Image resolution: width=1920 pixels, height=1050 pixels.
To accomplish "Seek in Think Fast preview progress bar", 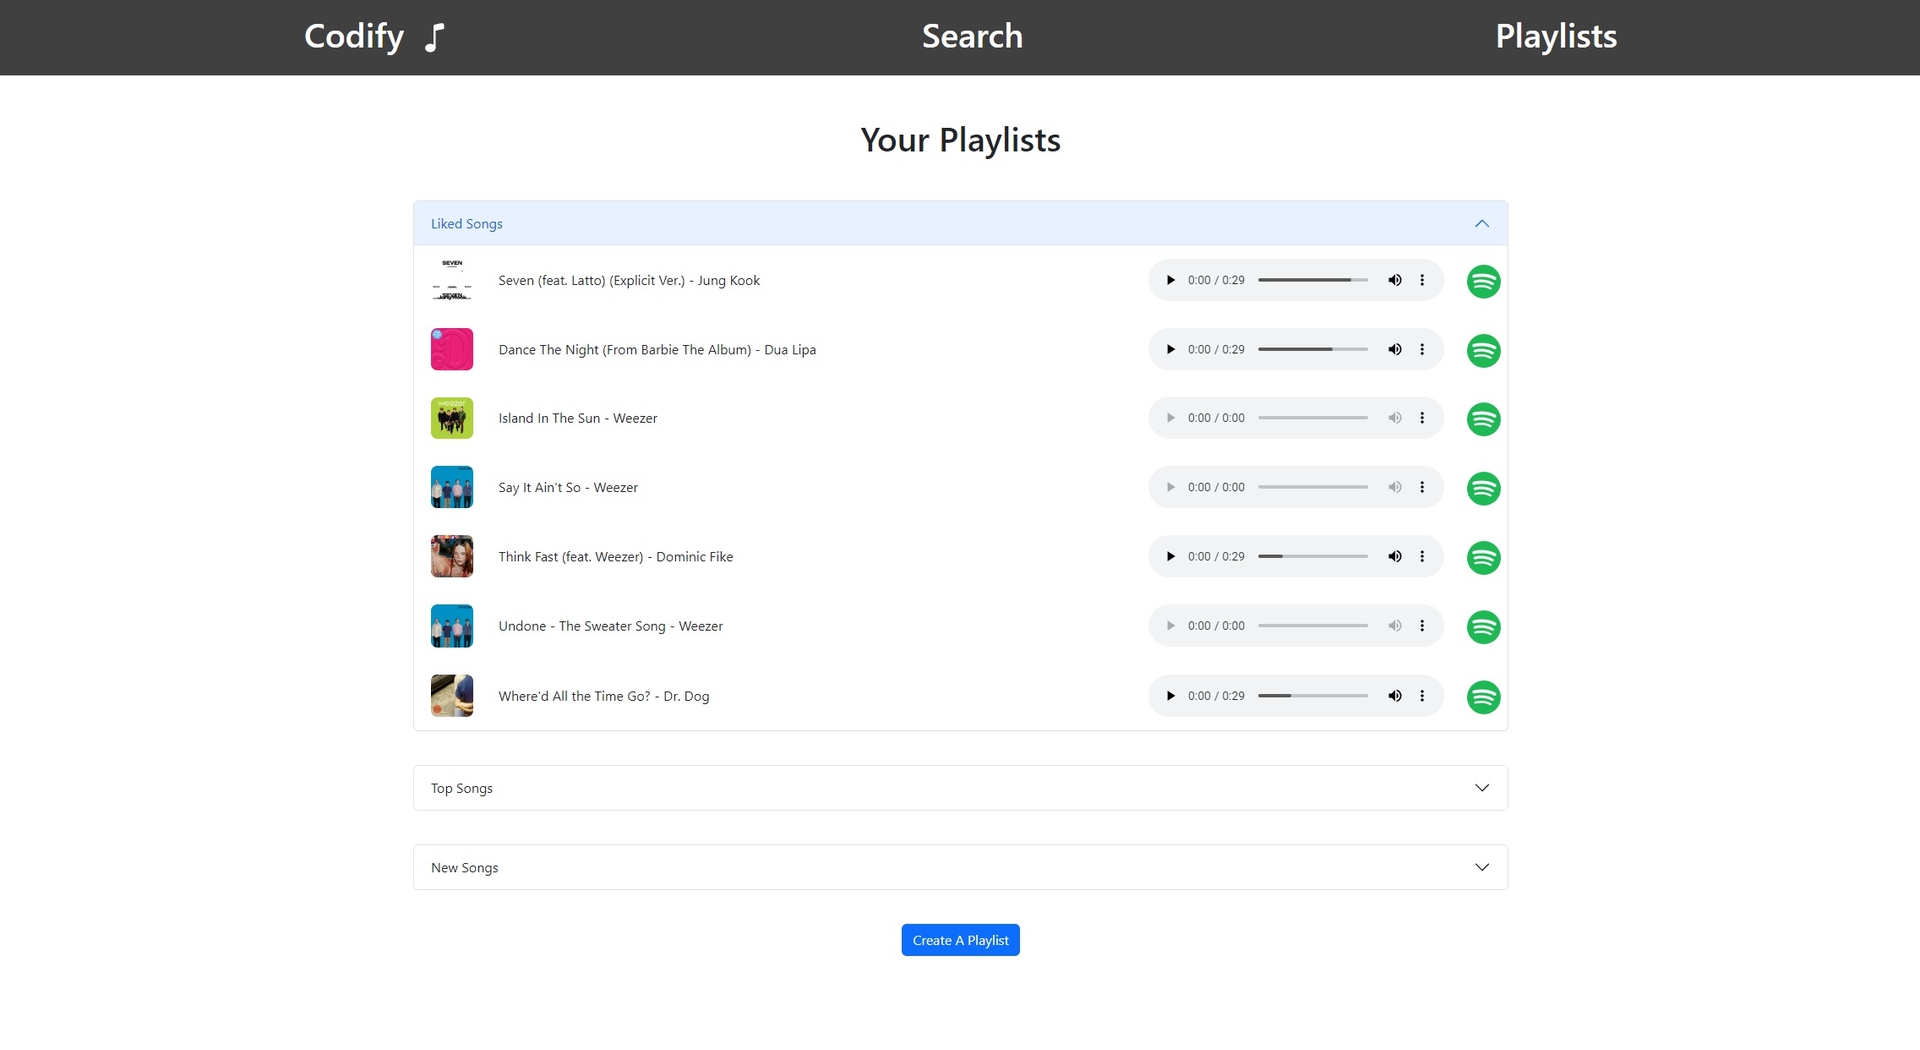I will 1312,556.
